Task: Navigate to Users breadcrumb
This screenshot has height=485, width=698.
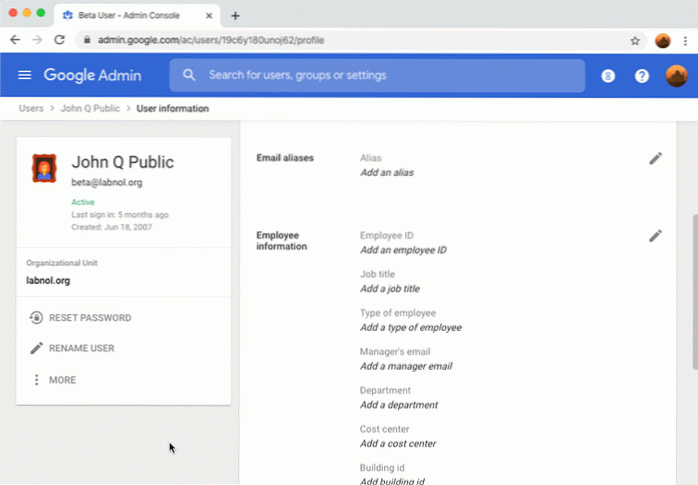Action: coord(31,108)
